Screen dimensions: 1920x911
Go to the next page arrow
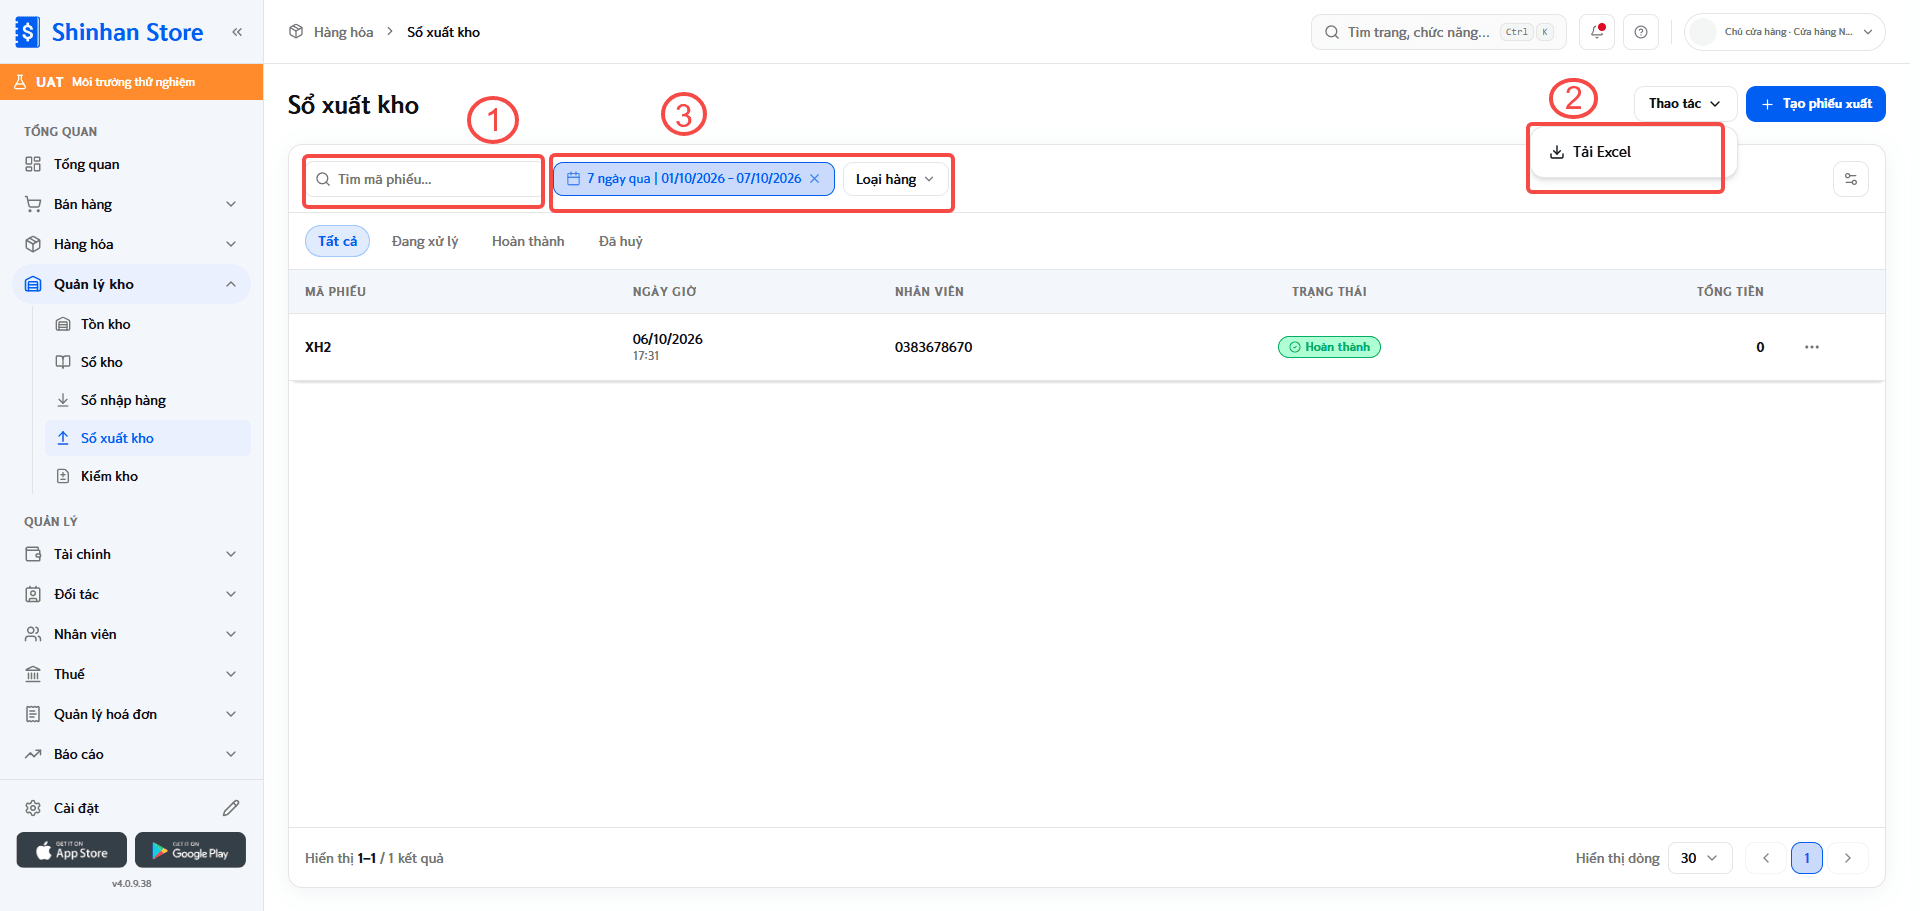pyautogui.click(x=1848, y=858)
